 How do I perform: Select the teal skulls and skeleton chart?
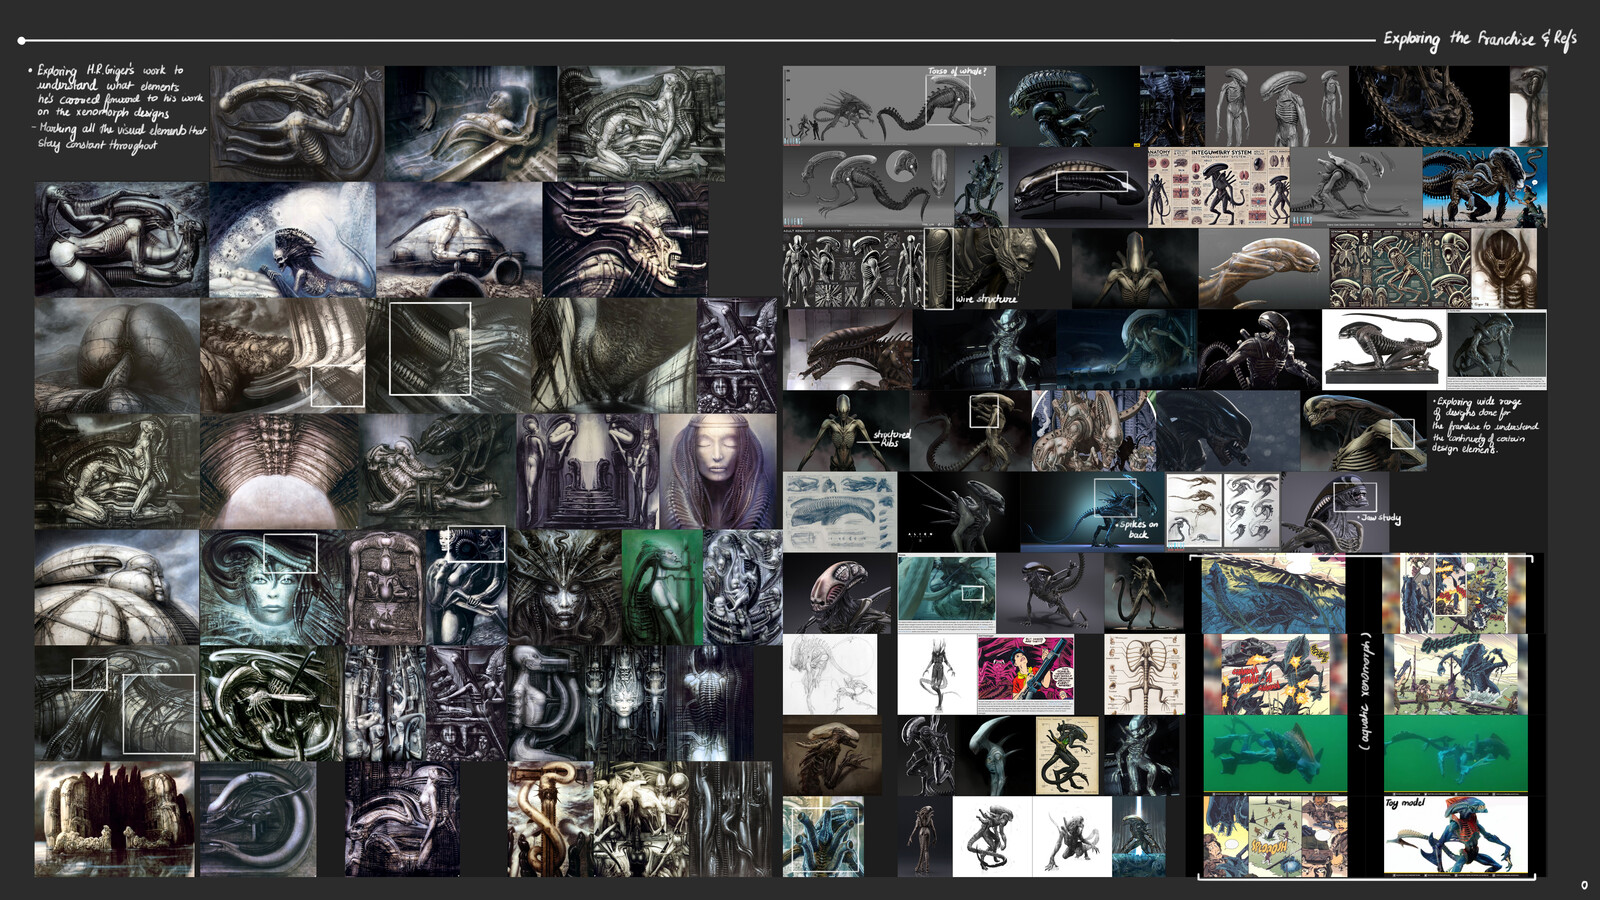(1400, 268)
